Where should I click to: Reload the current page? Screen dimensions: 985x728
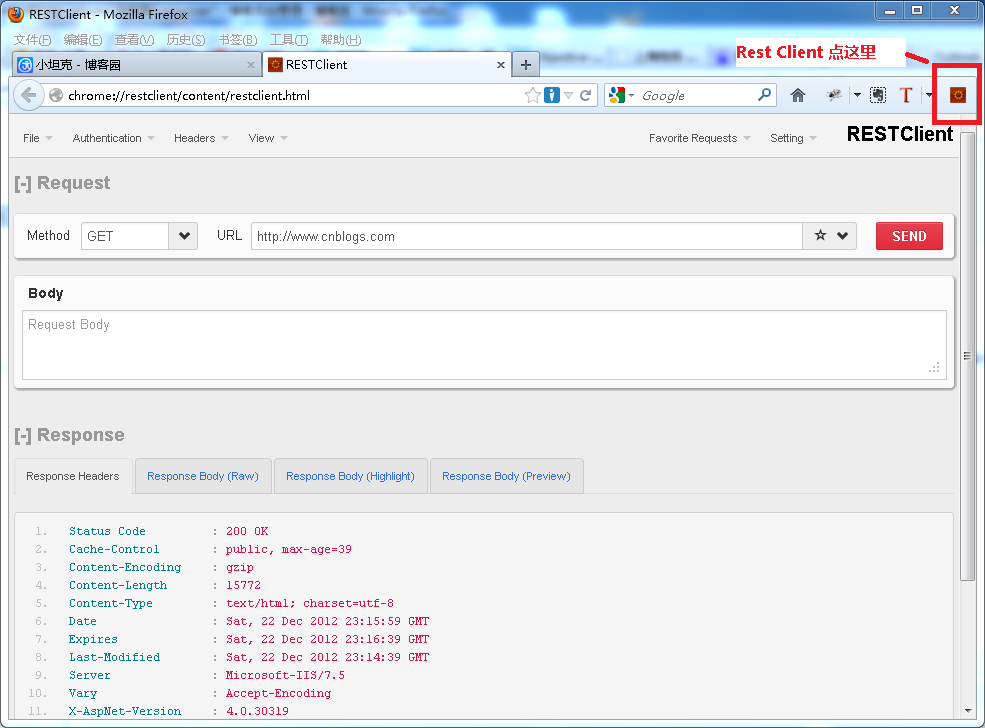[586, 95]
